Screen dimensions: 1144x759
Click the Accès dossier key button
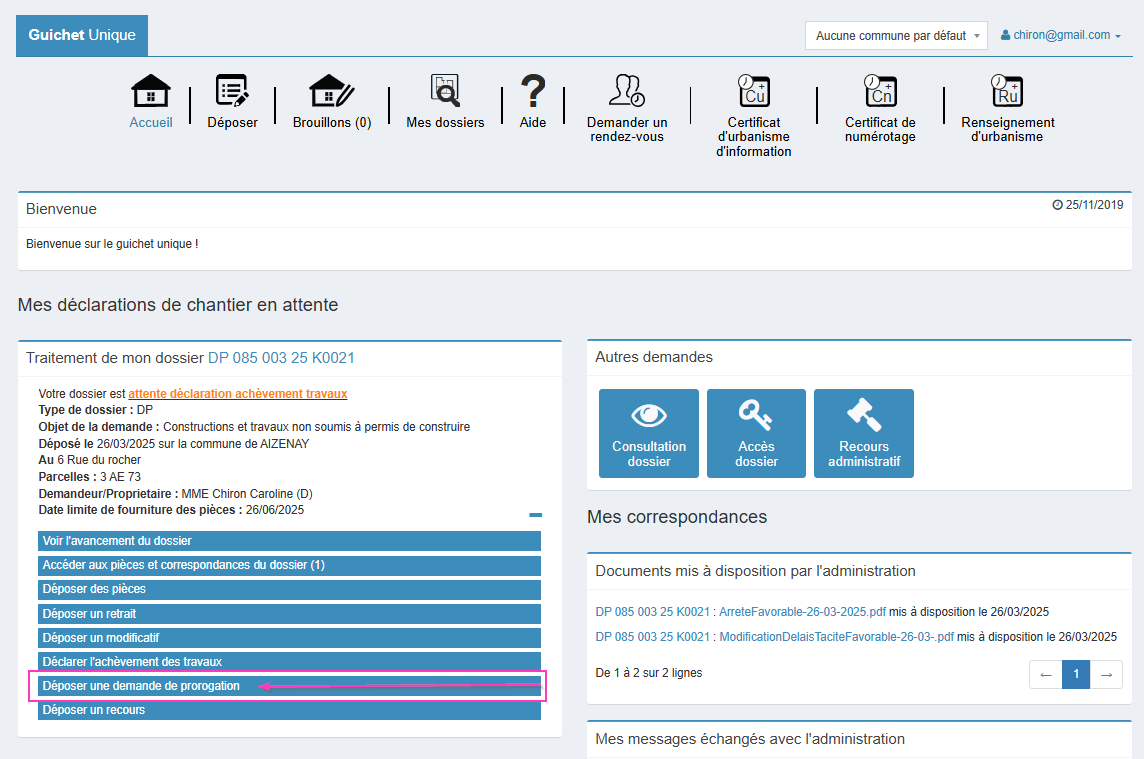756,433
